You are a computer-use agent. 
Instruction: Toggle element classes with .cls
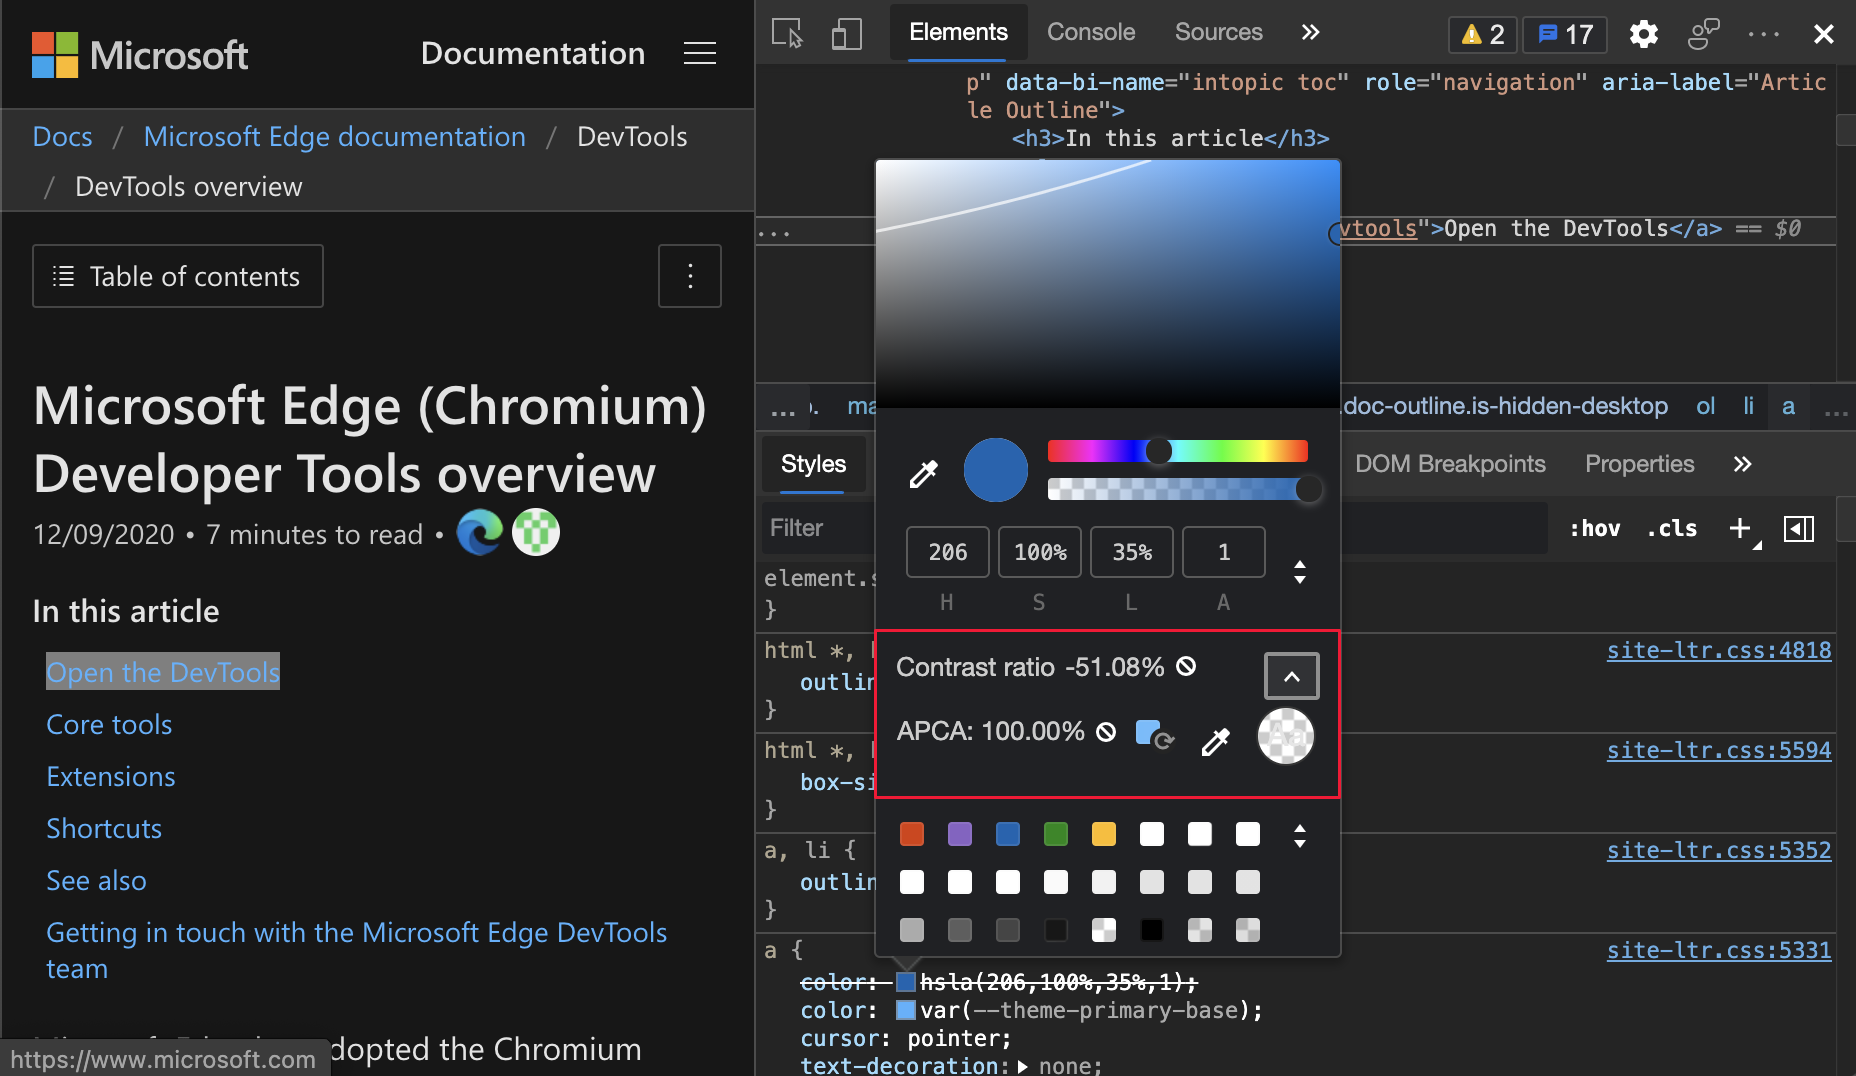(x=1671, y=529)
